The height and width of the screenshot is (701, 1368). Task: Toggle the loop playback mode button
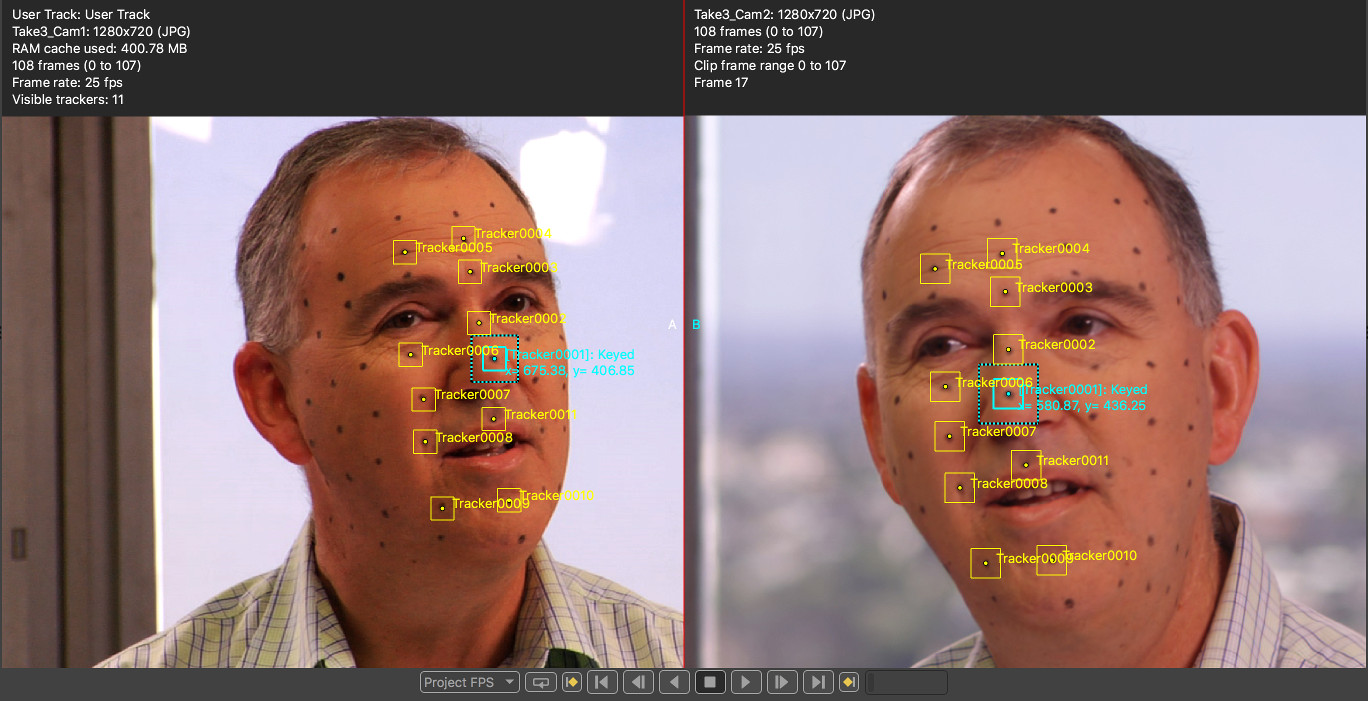point(540,682)
